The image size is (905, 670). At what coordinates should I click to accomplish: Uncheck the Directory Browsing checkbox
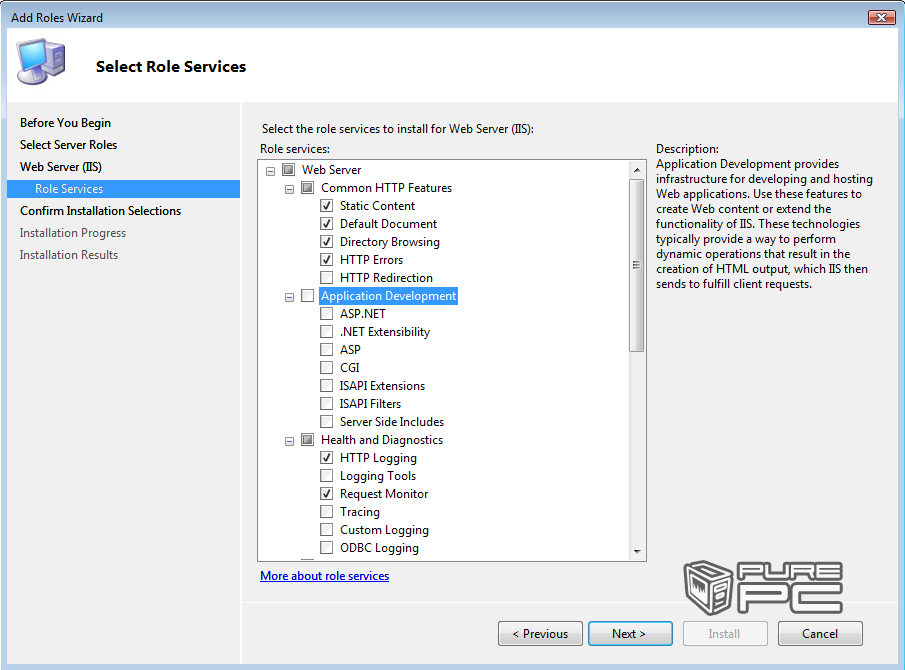pyautogui.click(x=327, y=241)
